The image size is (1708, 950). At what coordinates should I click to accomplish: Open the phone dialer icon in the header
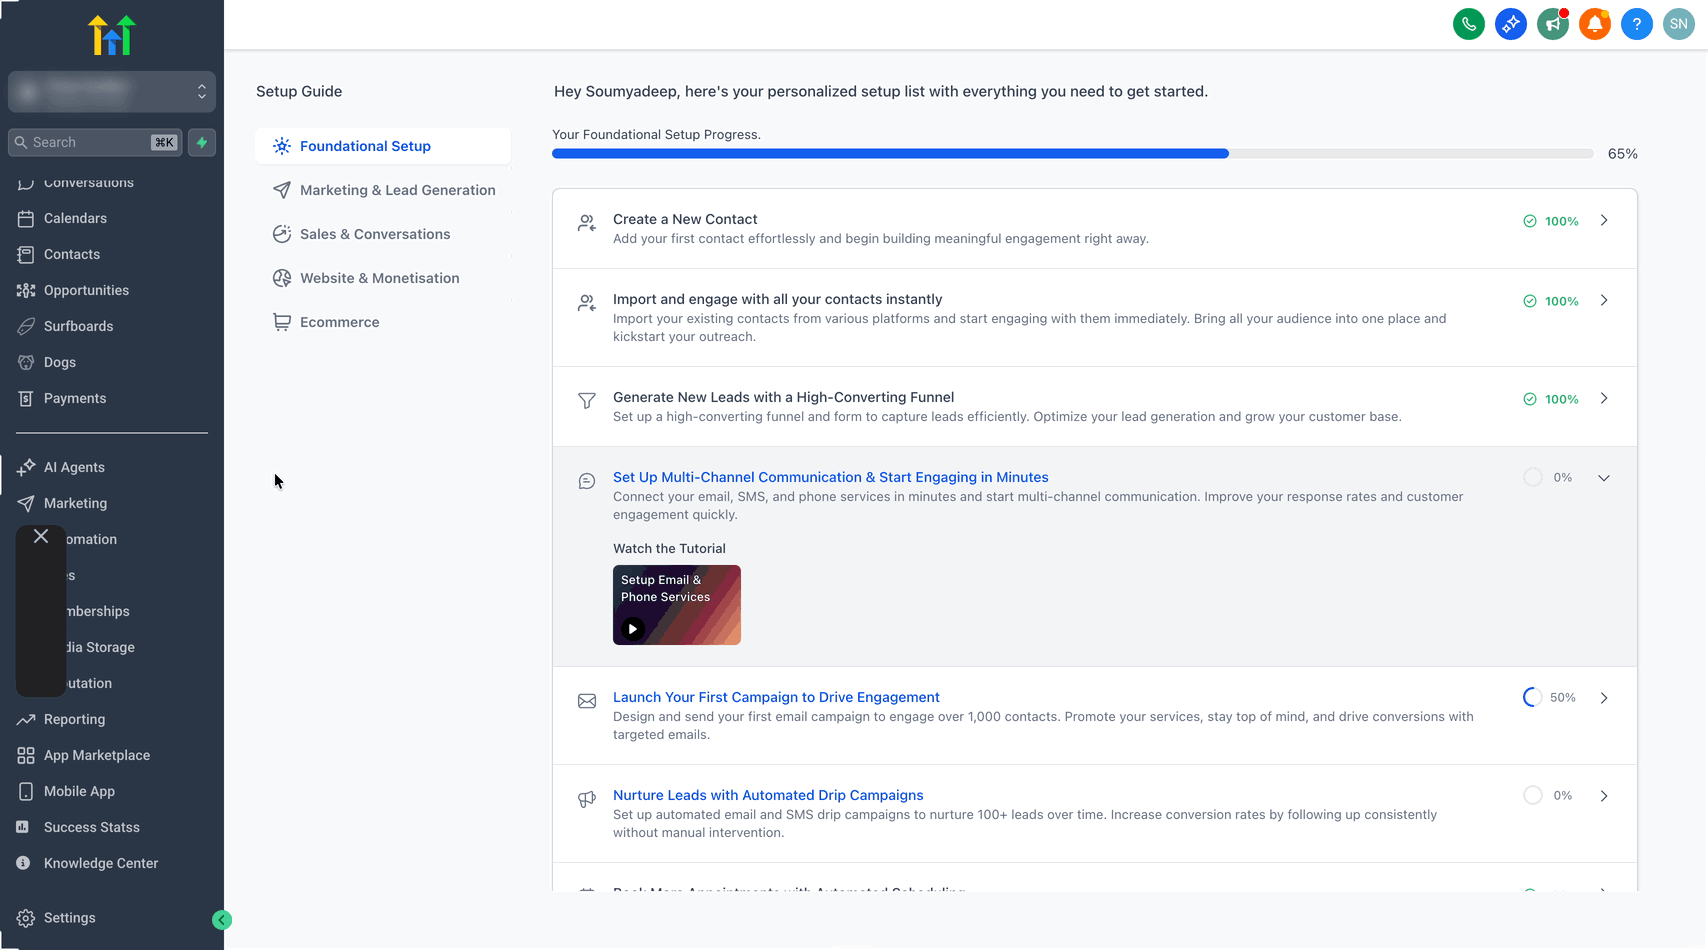(x=1468, y=23)
